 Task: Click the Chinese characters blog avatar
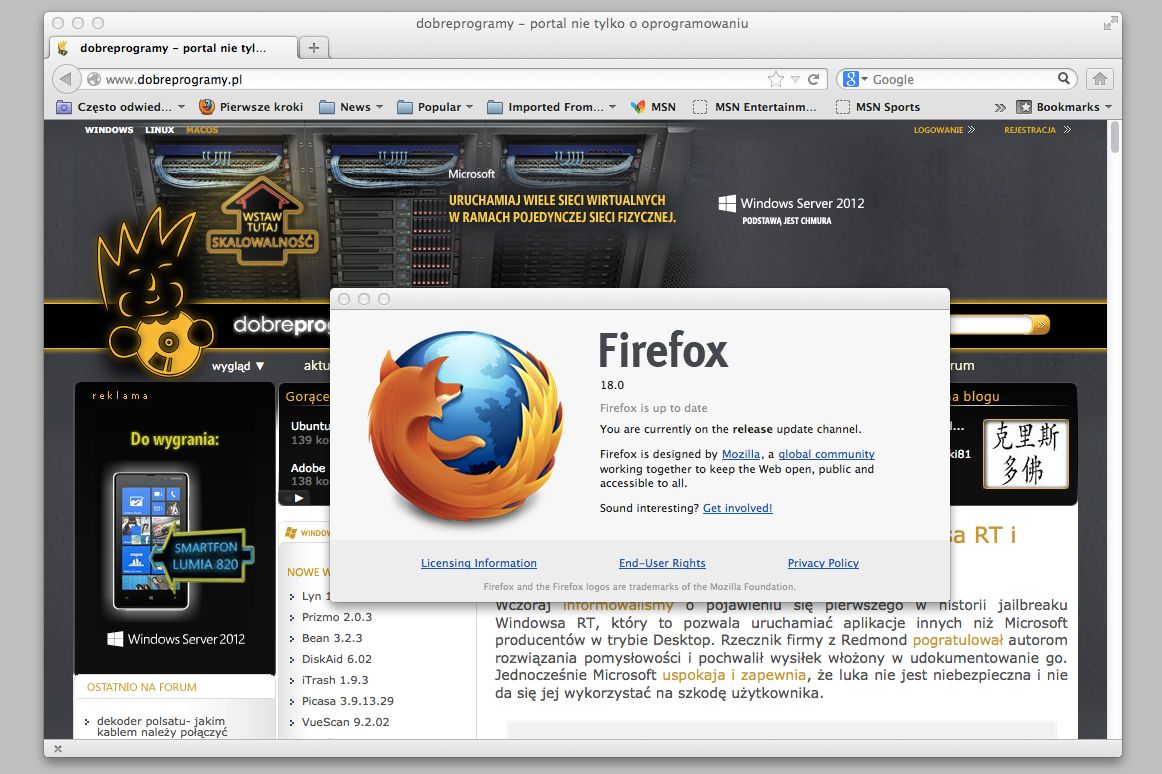[1026, 454]
